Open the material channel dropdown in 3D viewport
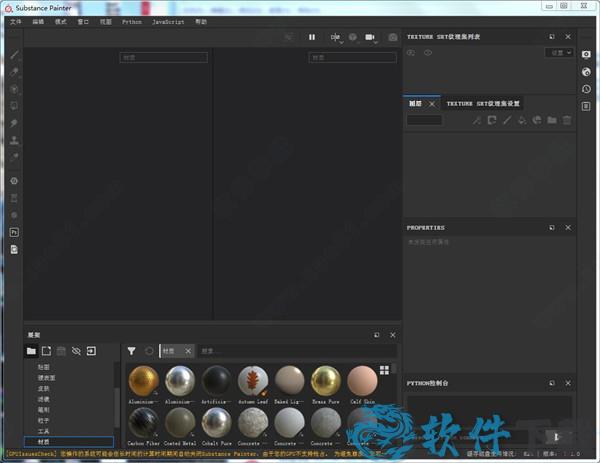This screenshot has height=463, width=600. 164,58
